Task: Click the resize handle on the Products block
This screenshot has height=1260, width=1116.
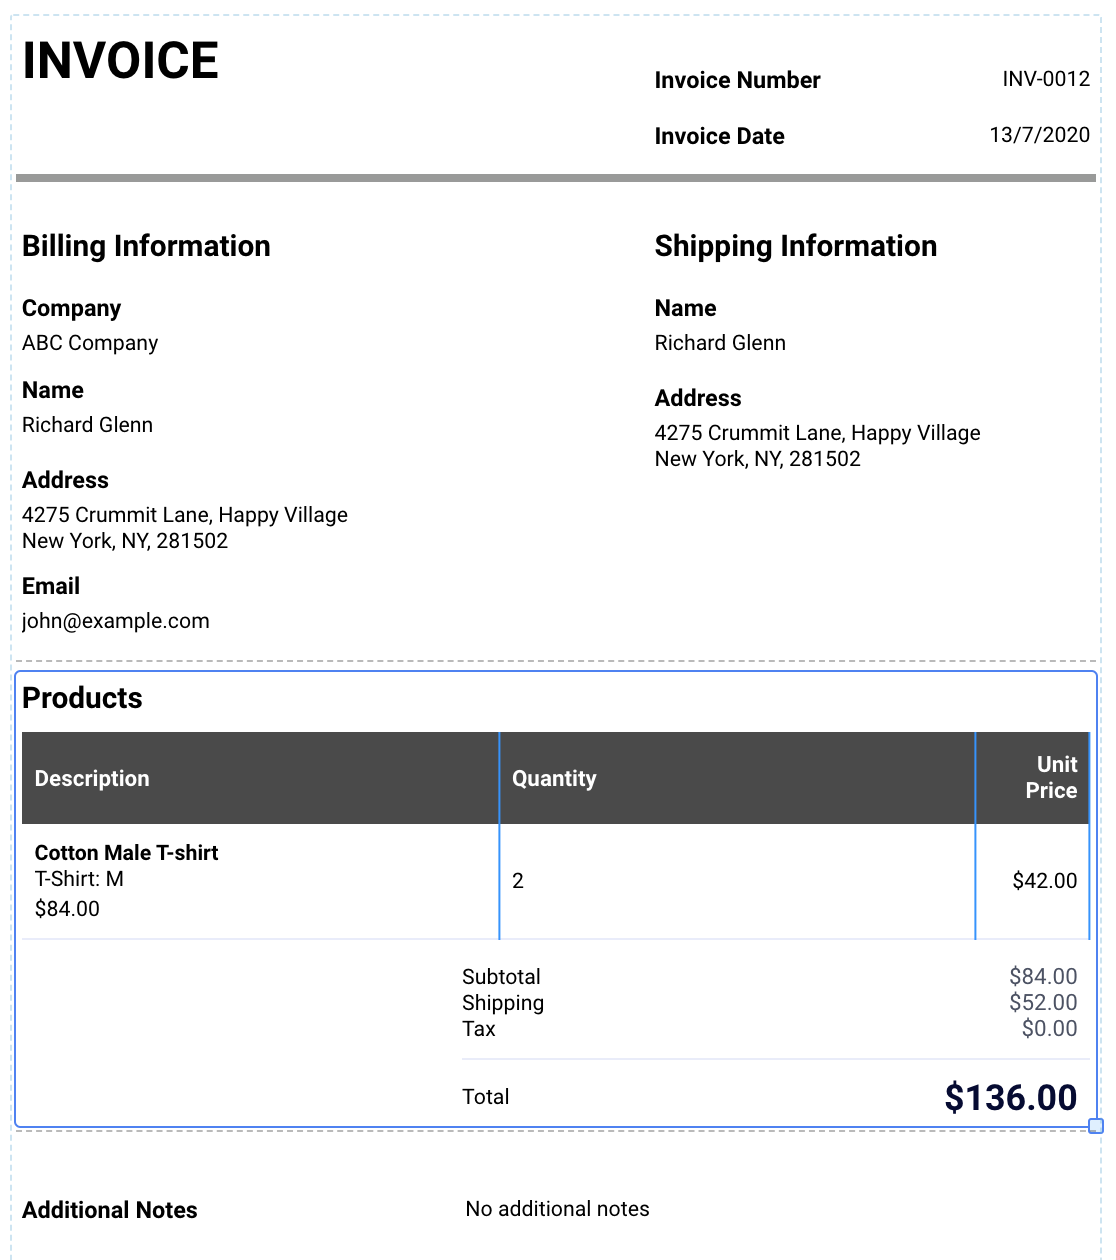Action: [x=1096, y=1126]
